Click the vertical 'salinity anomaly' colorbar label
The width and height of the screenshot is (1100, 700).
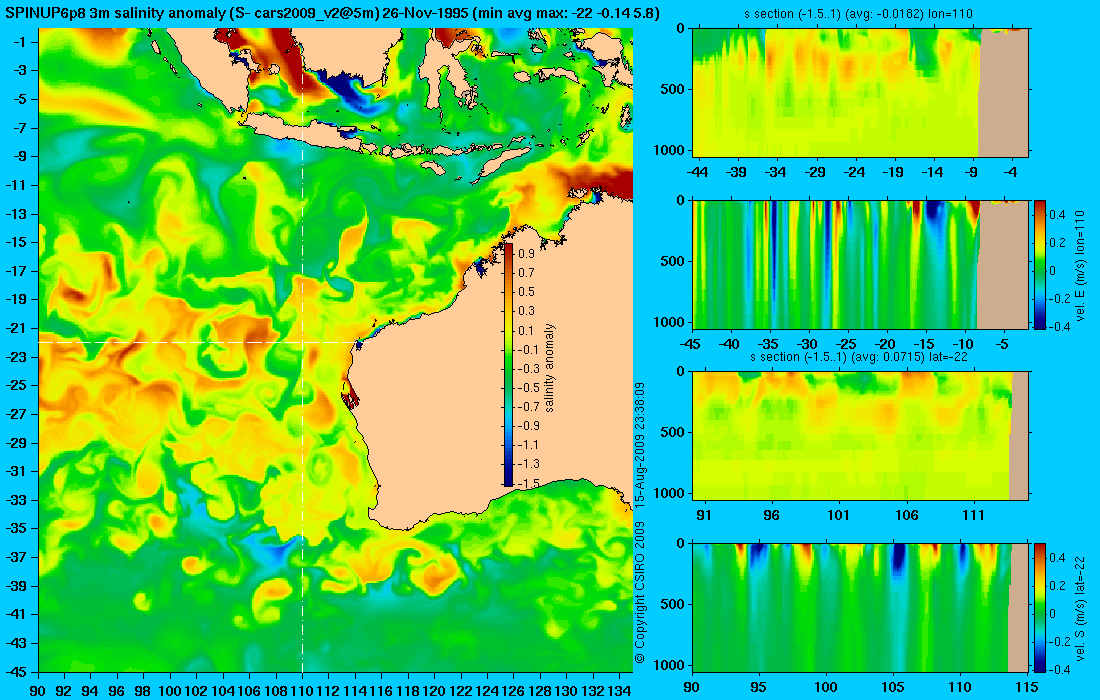pyautogui.click(x=549, y=367)
